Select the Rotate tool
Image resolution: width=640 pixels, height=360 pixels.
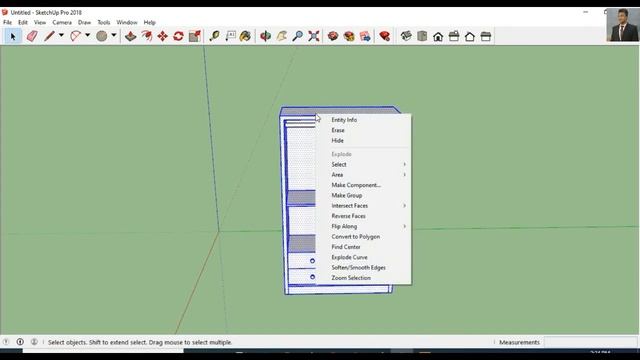[x=178, y=36]
